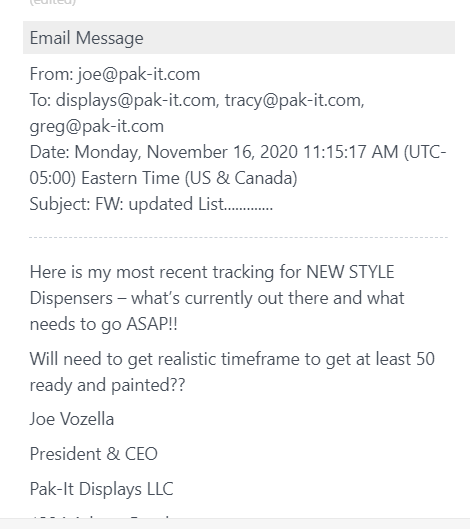
Task: Select the tracy@pak-it.com recipient address
Action: 293,100
